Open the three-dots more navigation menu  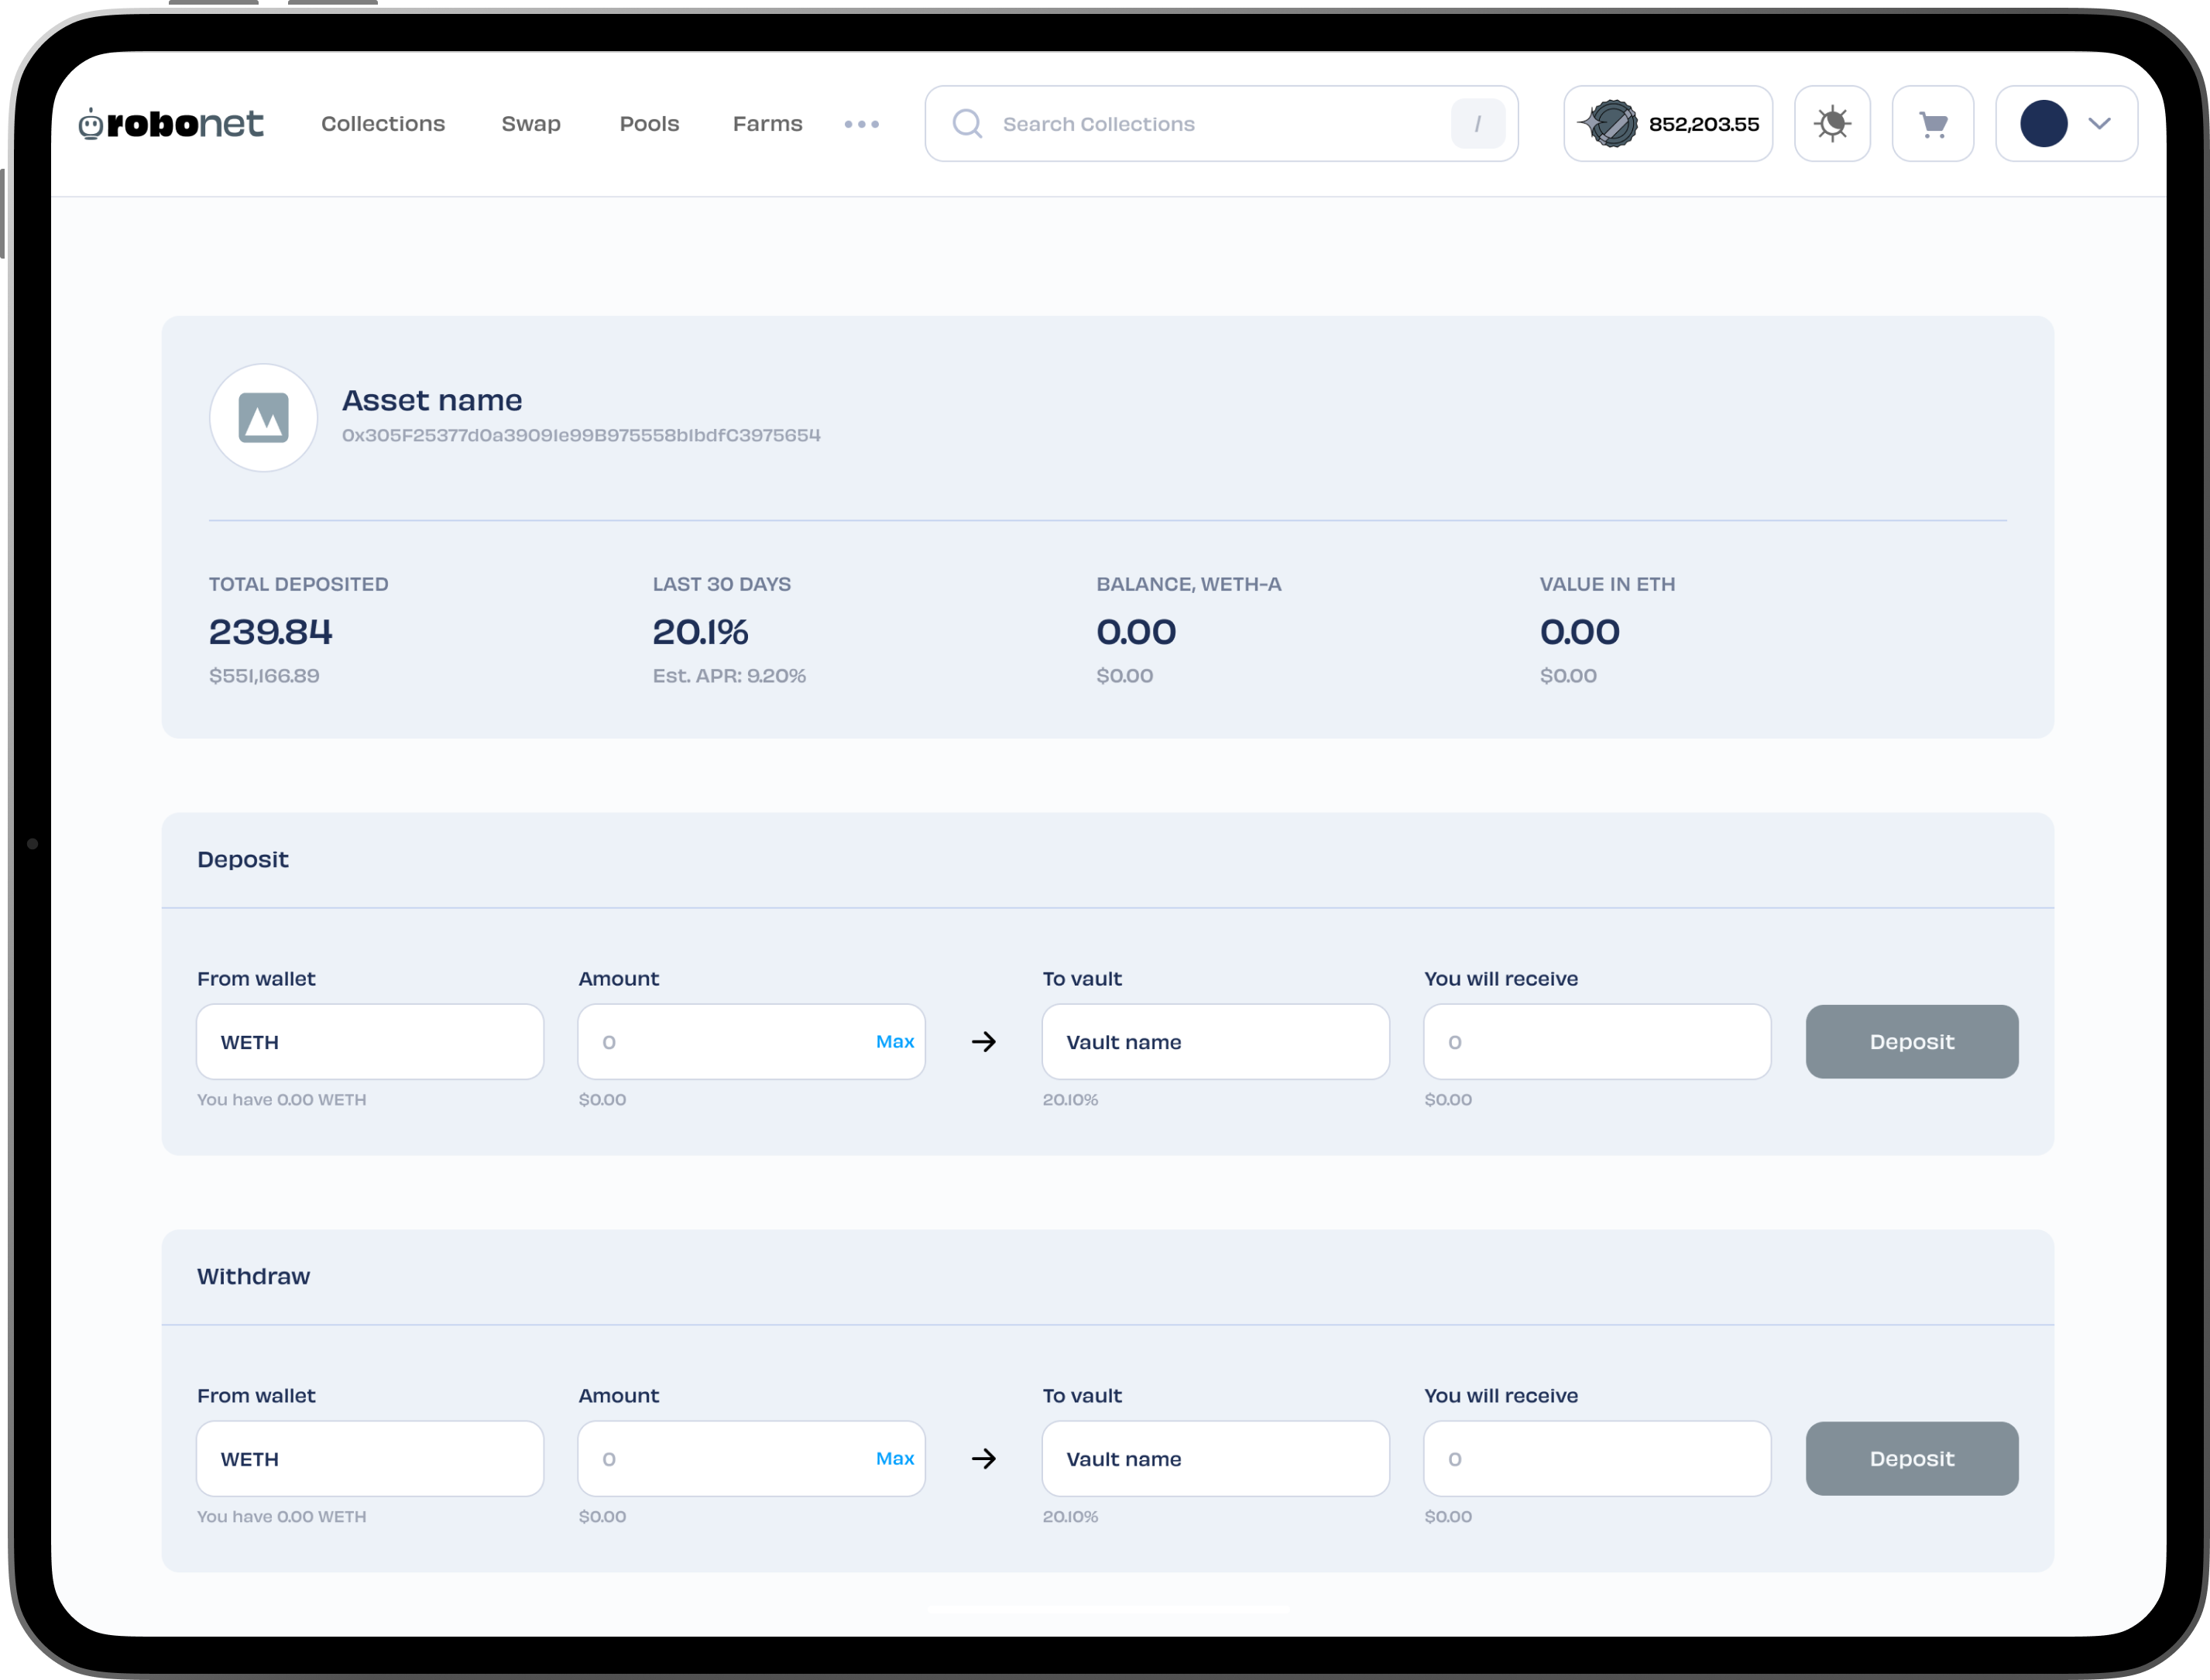tap(861, 124)
